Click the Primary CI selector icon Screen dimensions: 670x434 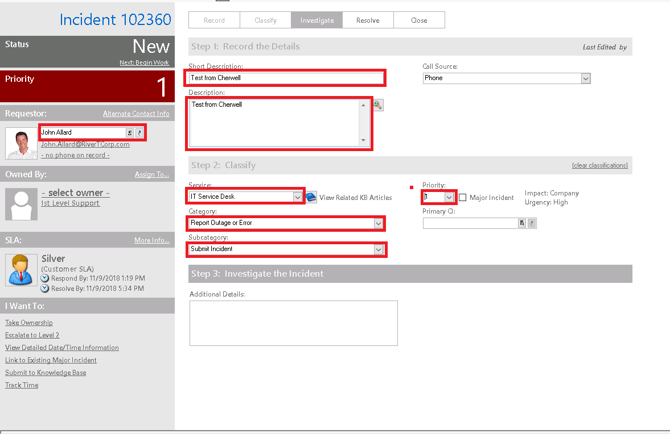(x=522, y=224)
